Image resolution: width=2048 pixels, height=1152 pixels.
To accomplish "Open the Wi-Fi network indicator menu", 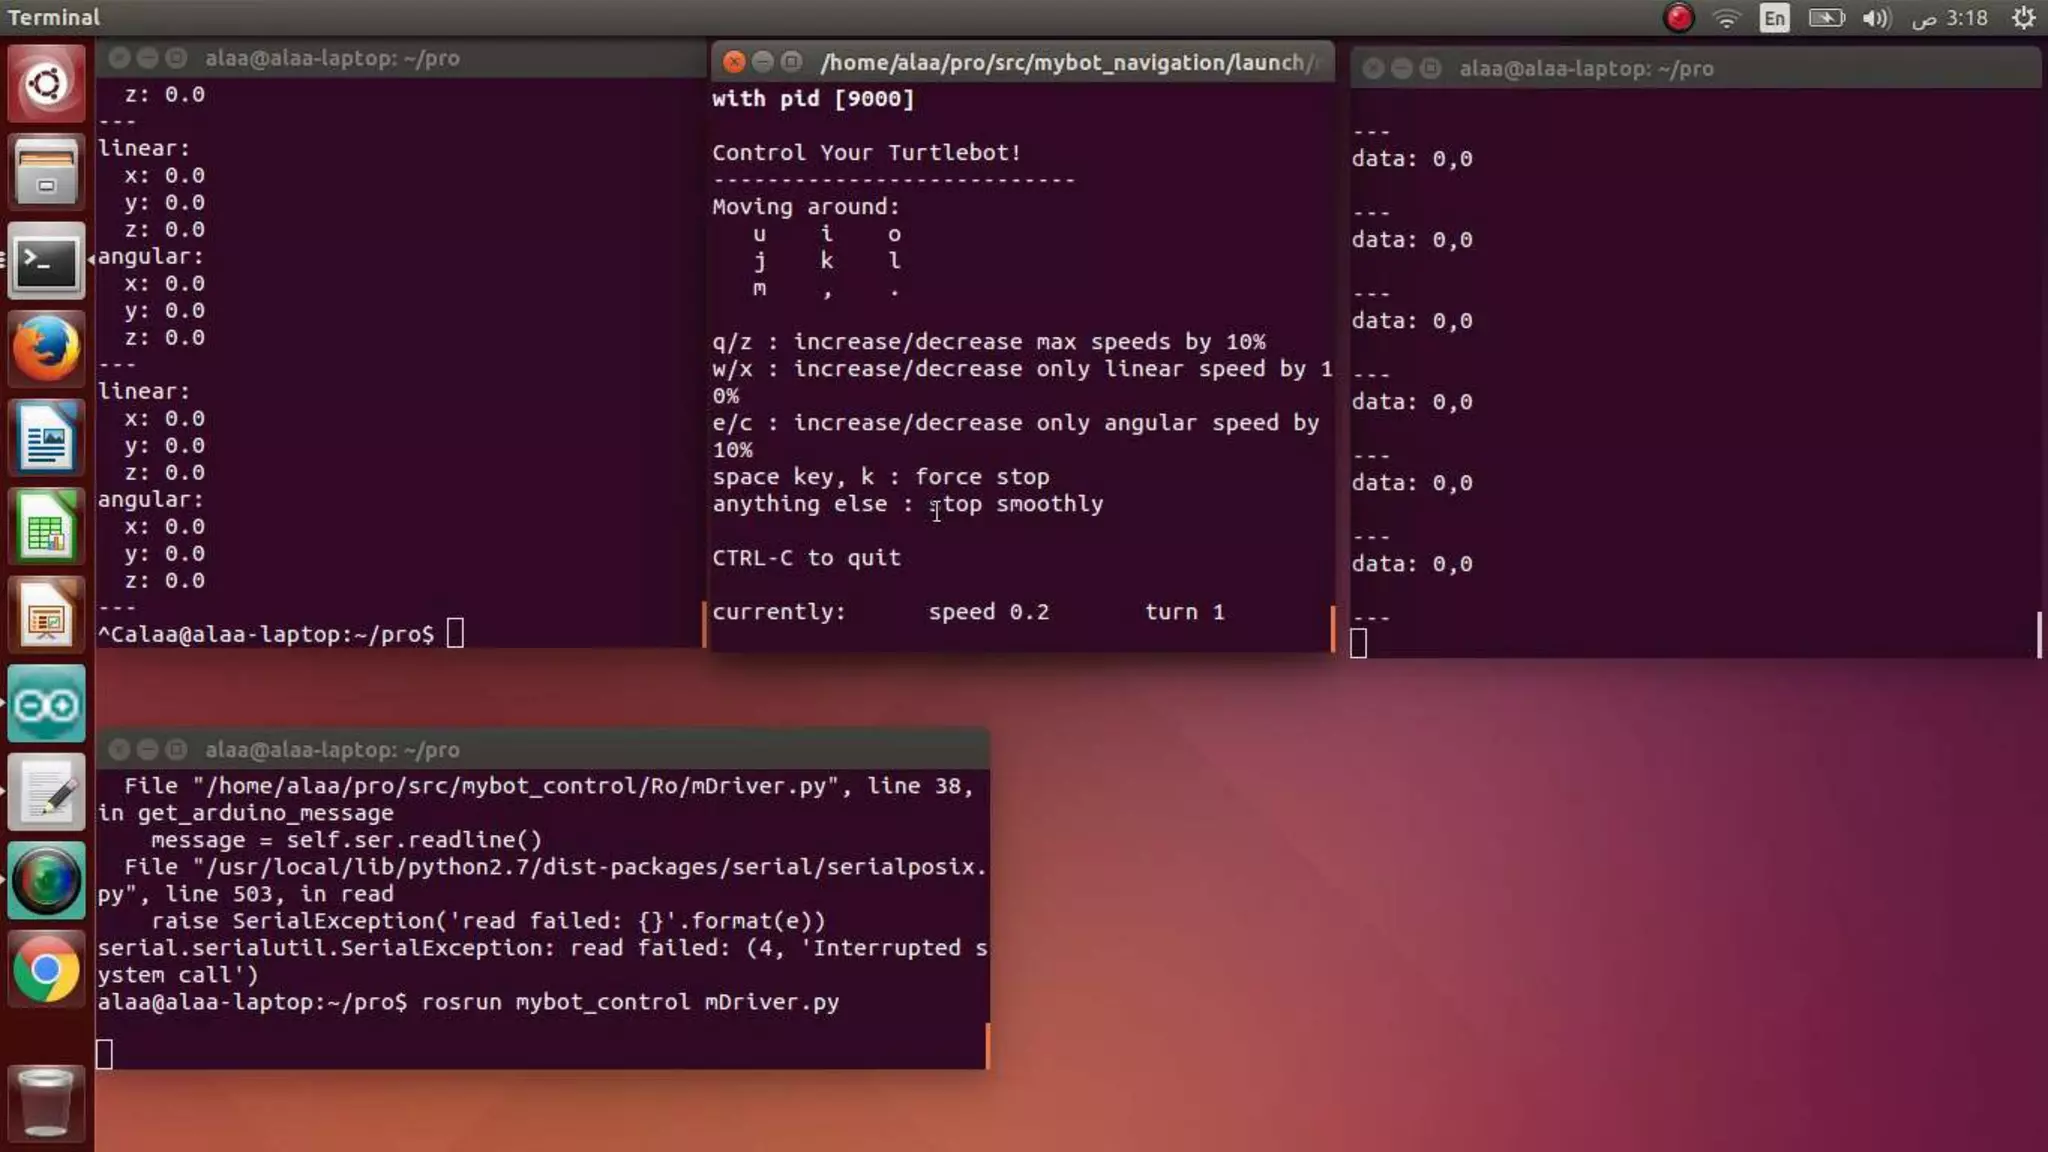I will pos(1726,18).
